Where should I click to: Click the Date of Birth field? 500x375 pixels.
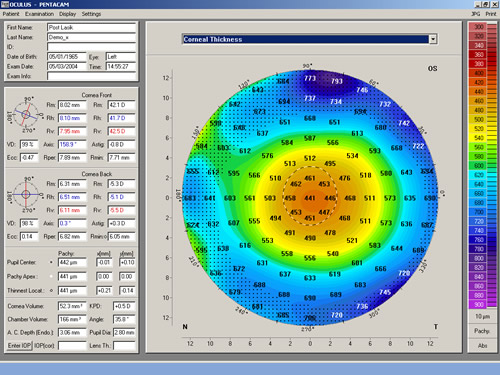point(66,57)
